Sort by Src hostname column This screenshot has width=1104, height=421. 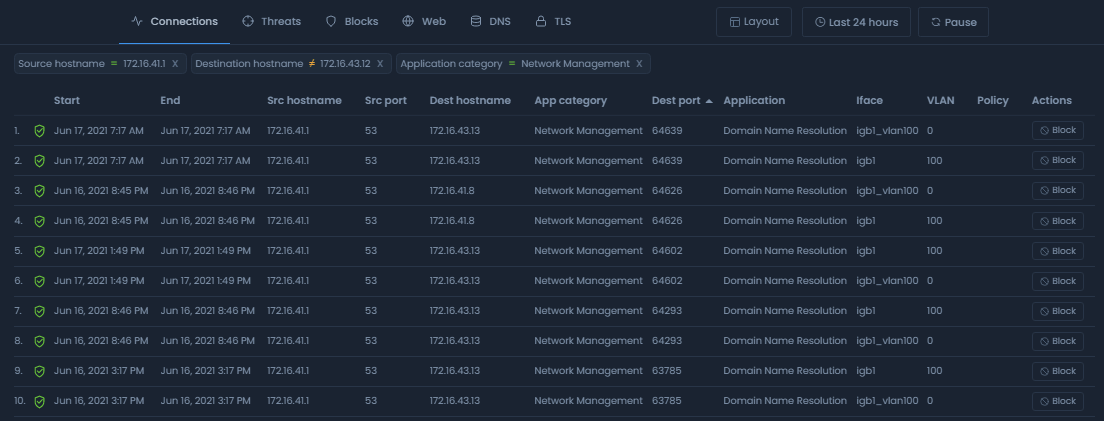[x=304, y=101]
